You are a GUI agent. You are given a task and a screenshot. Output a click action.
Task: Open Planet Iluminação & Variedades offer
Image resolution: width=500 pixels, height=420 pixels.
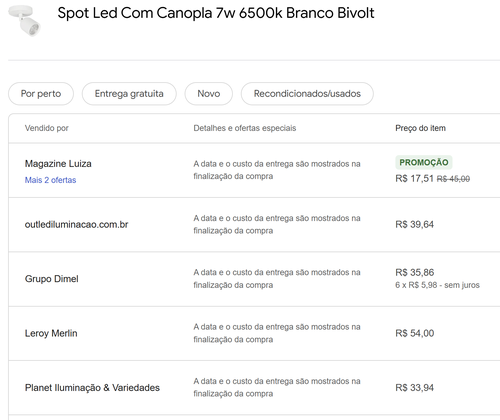pyautogui.click(x=92, y=388)
